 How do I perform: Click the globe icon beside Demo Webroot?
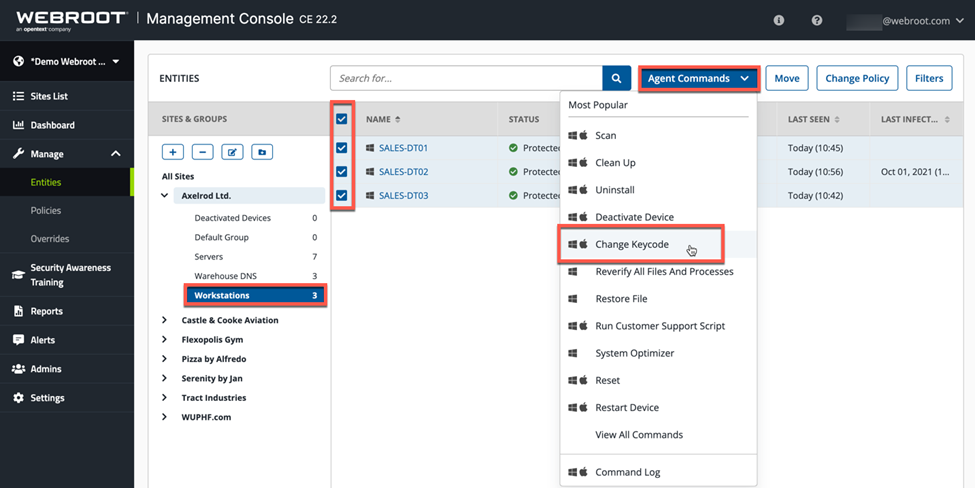click(x=19, y=62)
